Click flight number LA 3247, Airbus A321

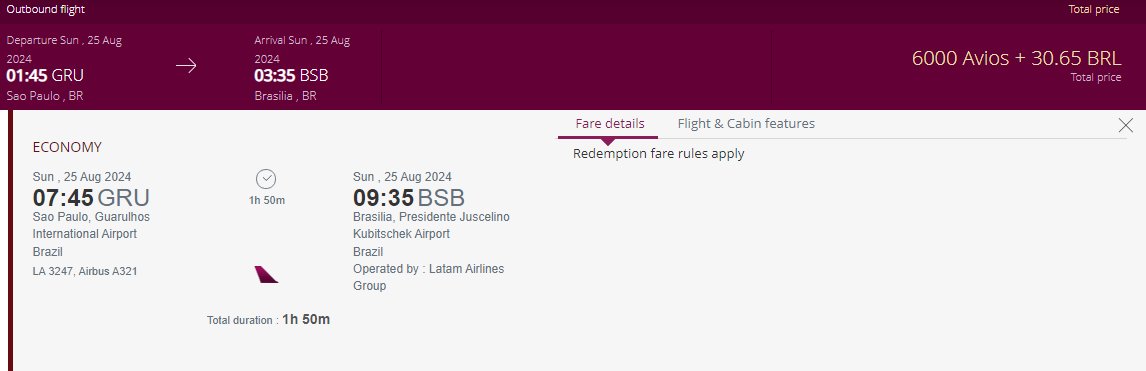pyautogui.click(x=85, y=271)
